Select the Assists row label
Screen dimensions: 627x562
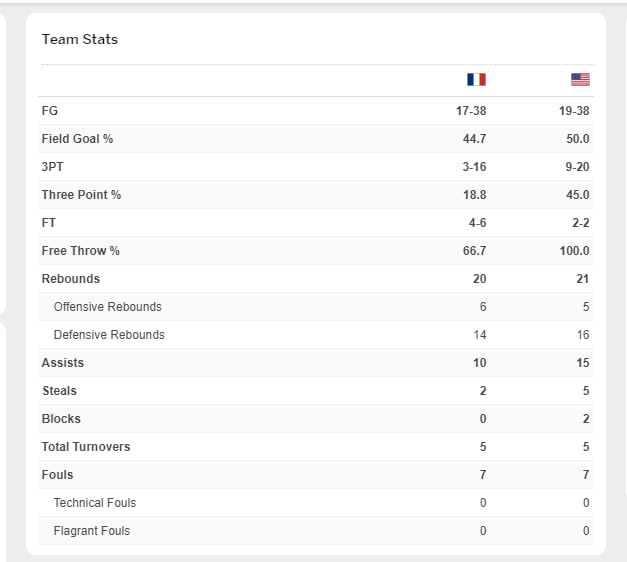[63, 363]
